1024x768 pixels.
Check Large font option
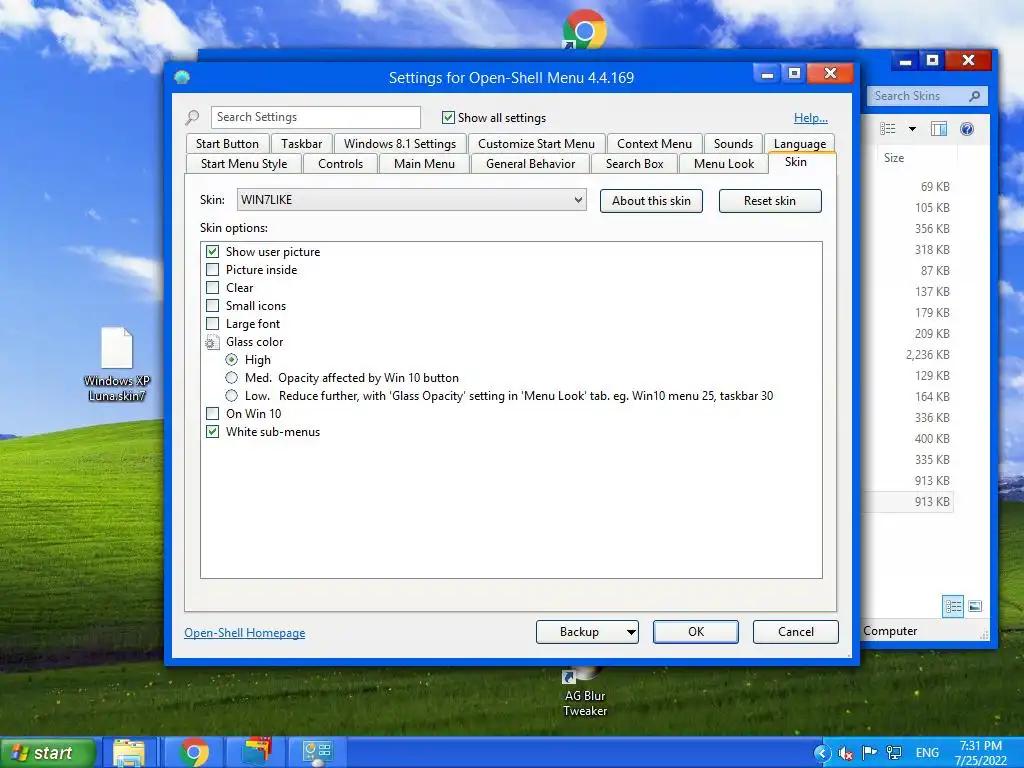click(212, 324)
